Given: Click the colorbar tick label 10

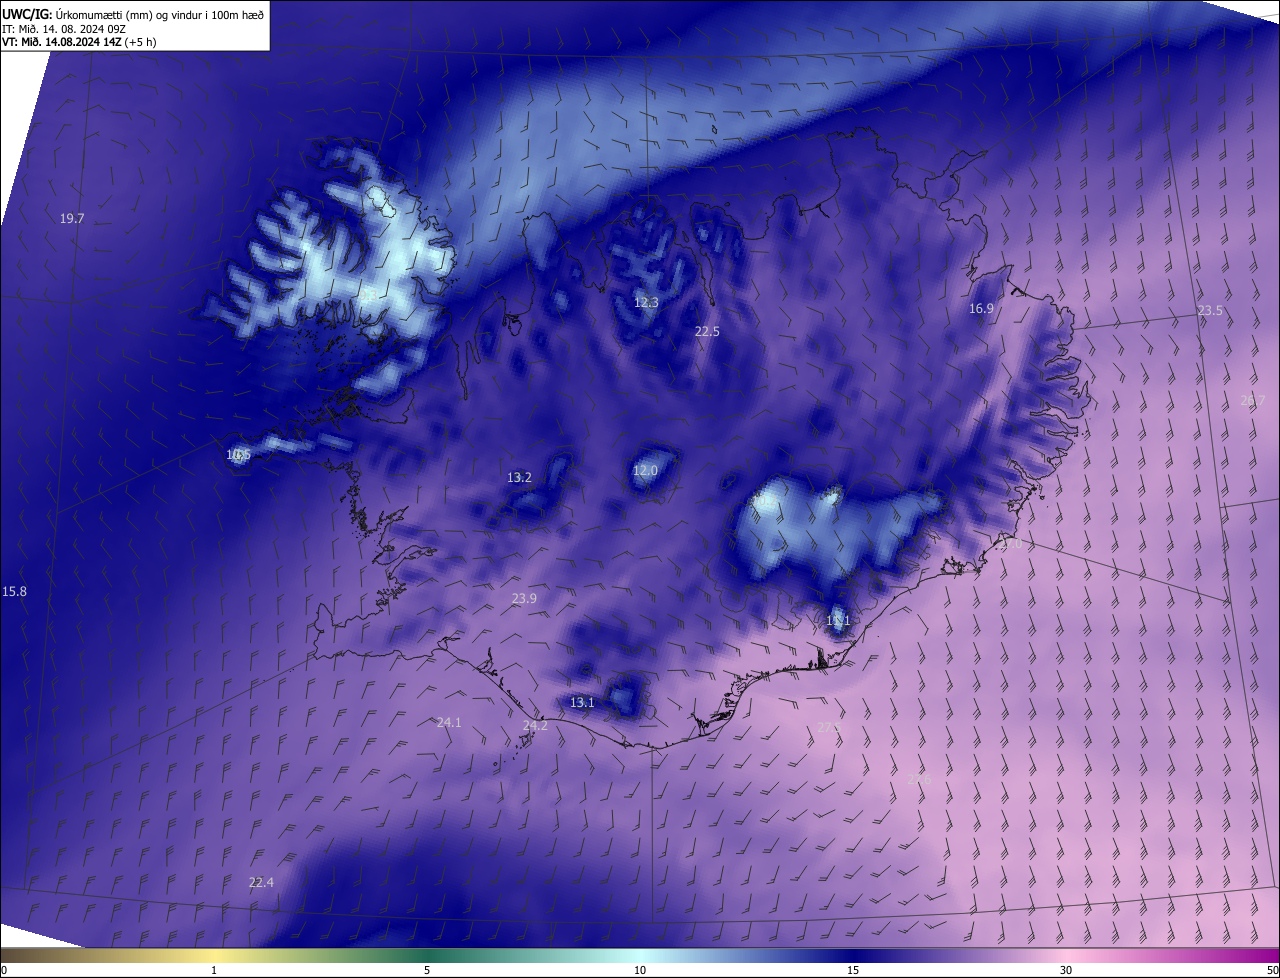Looking at the screenshot, I should [640, 970].
